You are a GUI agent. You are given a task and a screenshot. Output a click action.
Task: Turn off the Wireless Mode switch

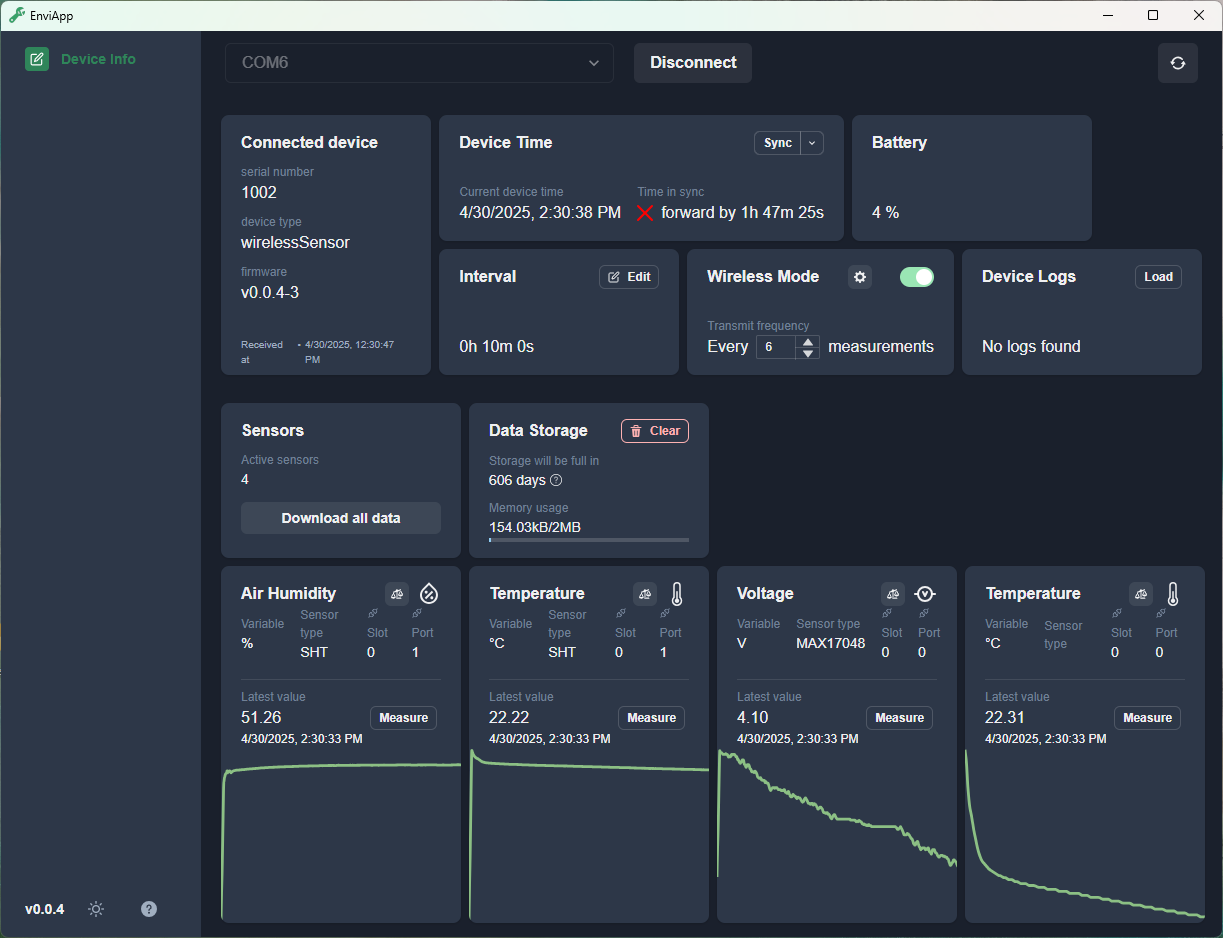click(916, 277)
